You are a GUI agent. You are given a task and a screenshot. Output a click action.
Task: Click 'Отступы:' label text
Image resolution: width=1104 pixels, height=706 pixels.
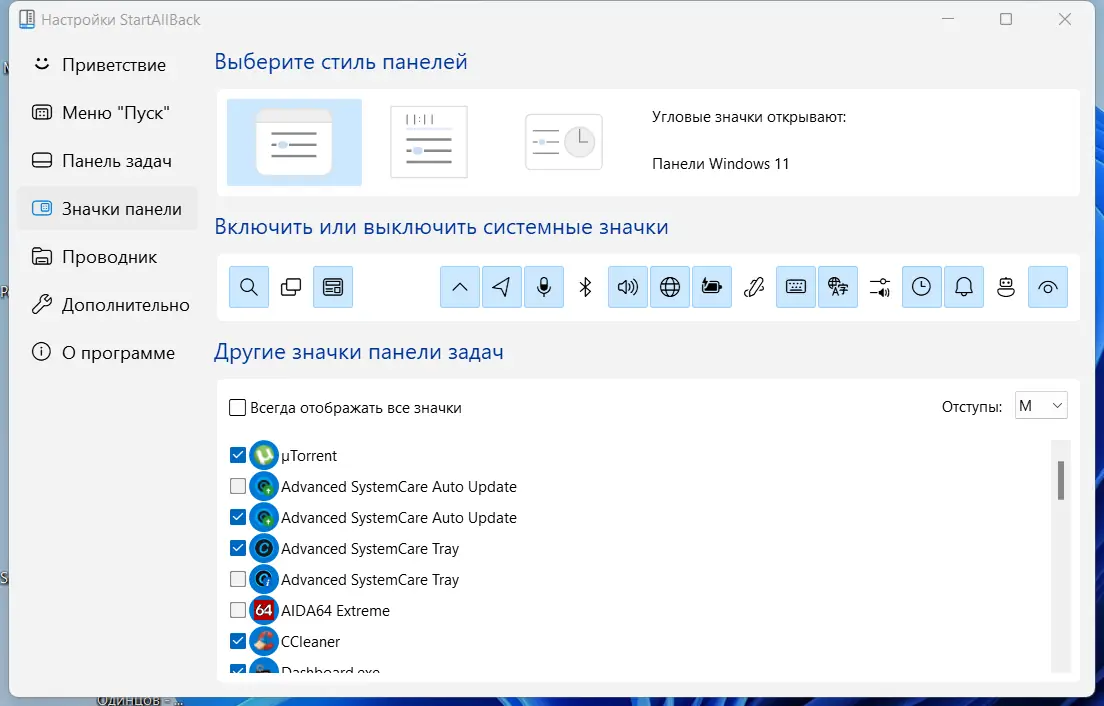[972, 407]
